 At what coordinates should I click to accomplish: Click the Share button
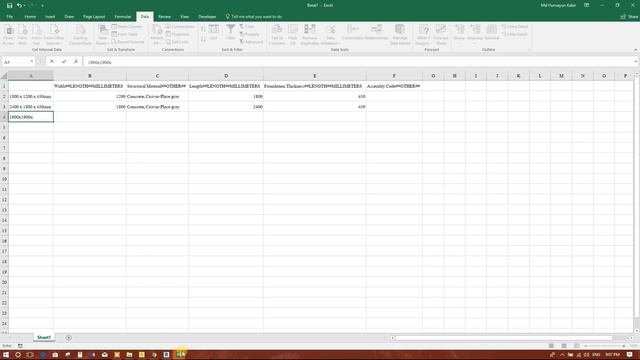(x=629, y=17)
